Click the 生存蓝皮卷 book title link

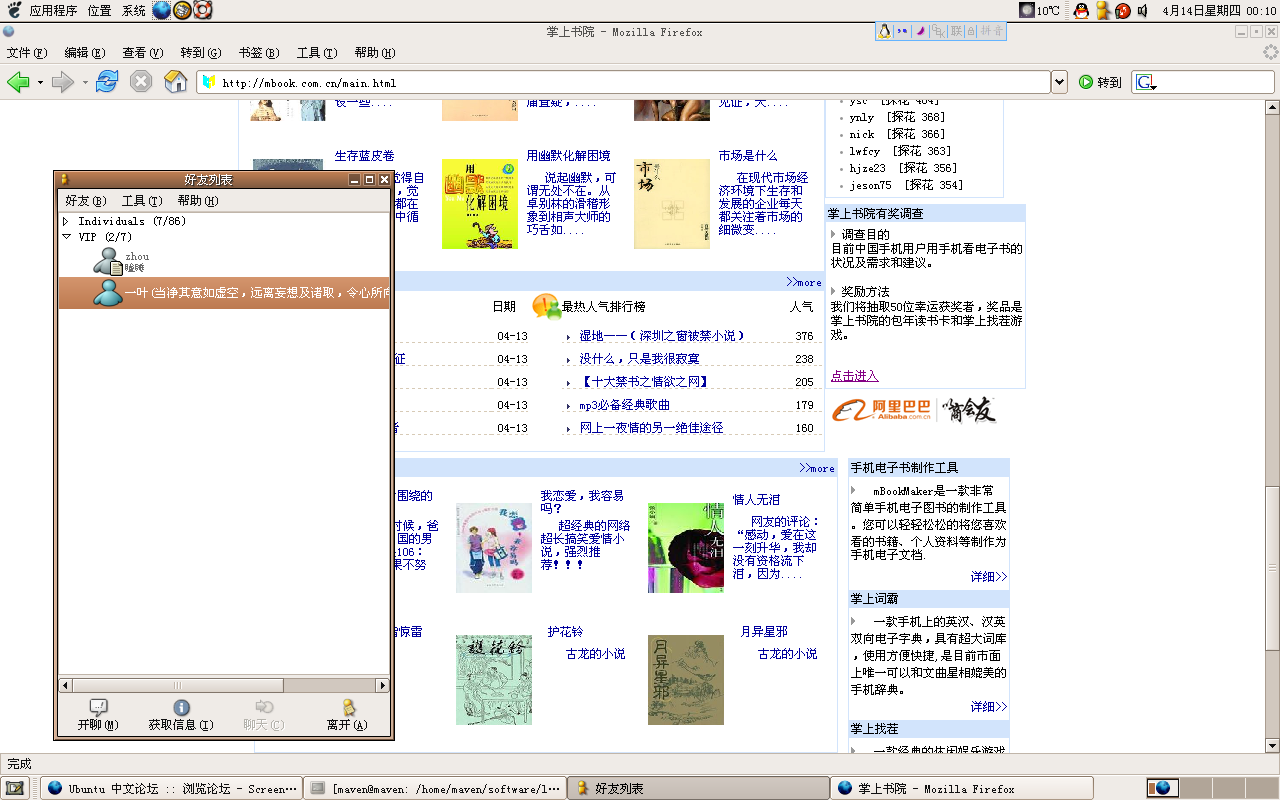(364, 156)
